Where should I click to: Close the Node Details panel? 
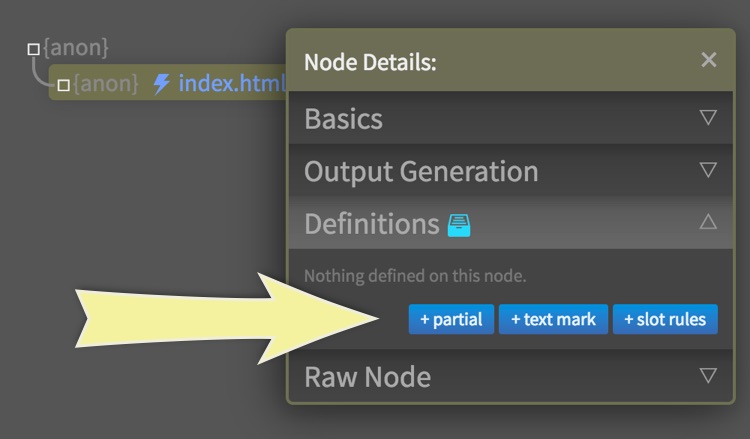[709, 60]
